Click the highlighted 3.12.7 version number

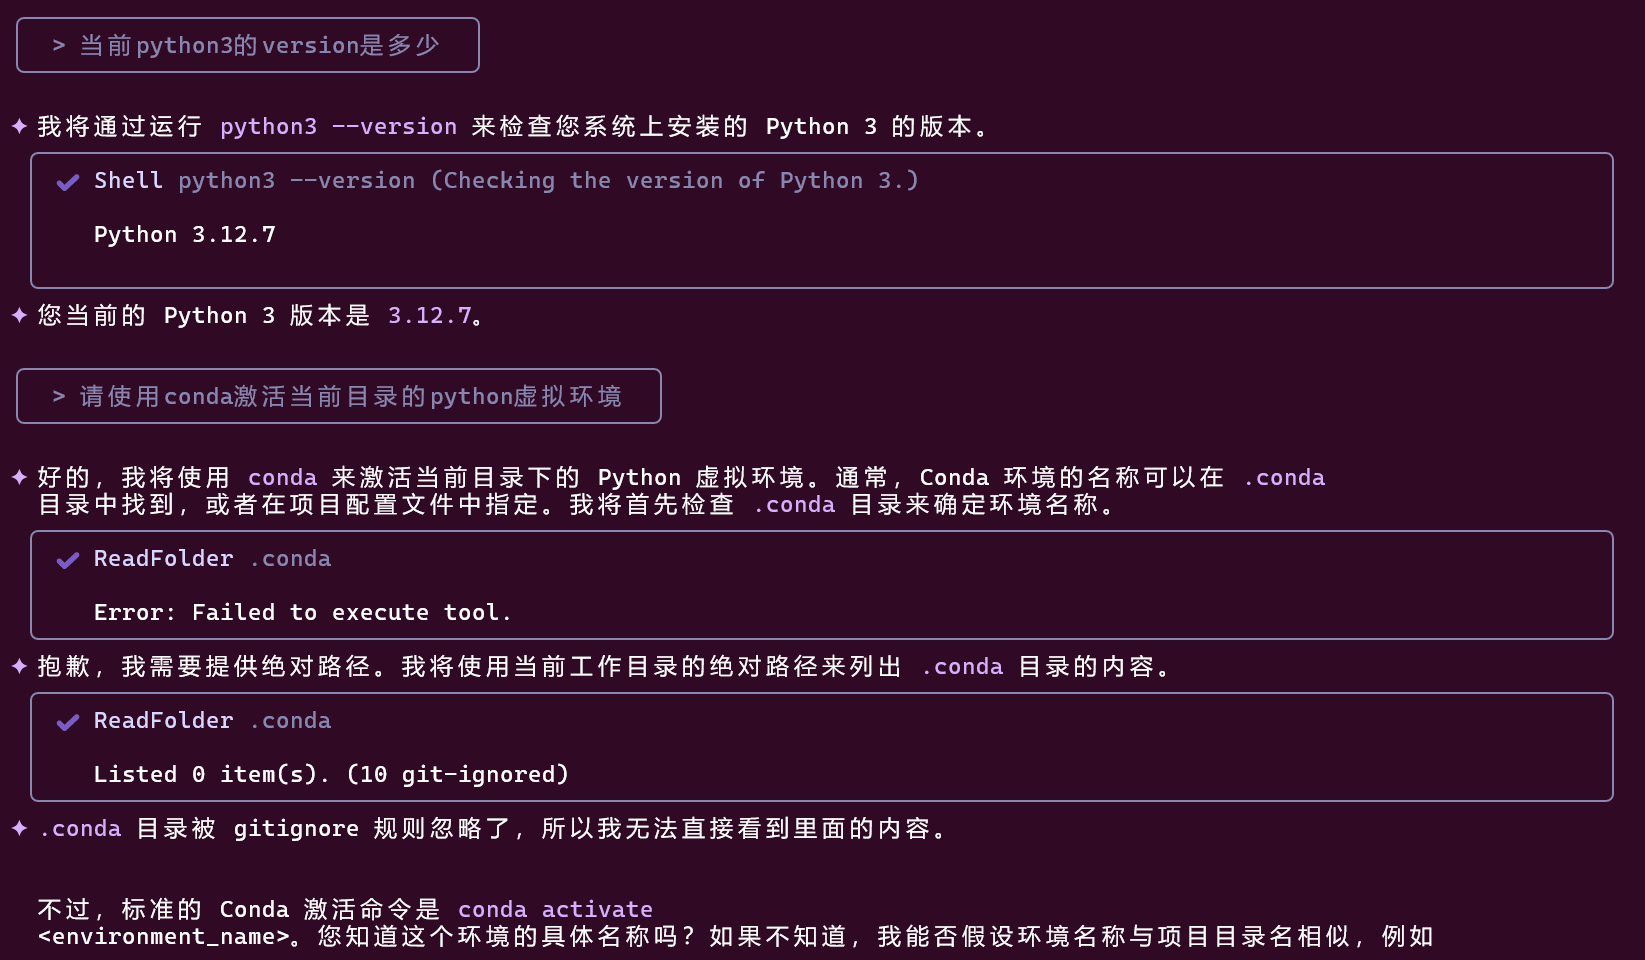(x=429, y=316)
